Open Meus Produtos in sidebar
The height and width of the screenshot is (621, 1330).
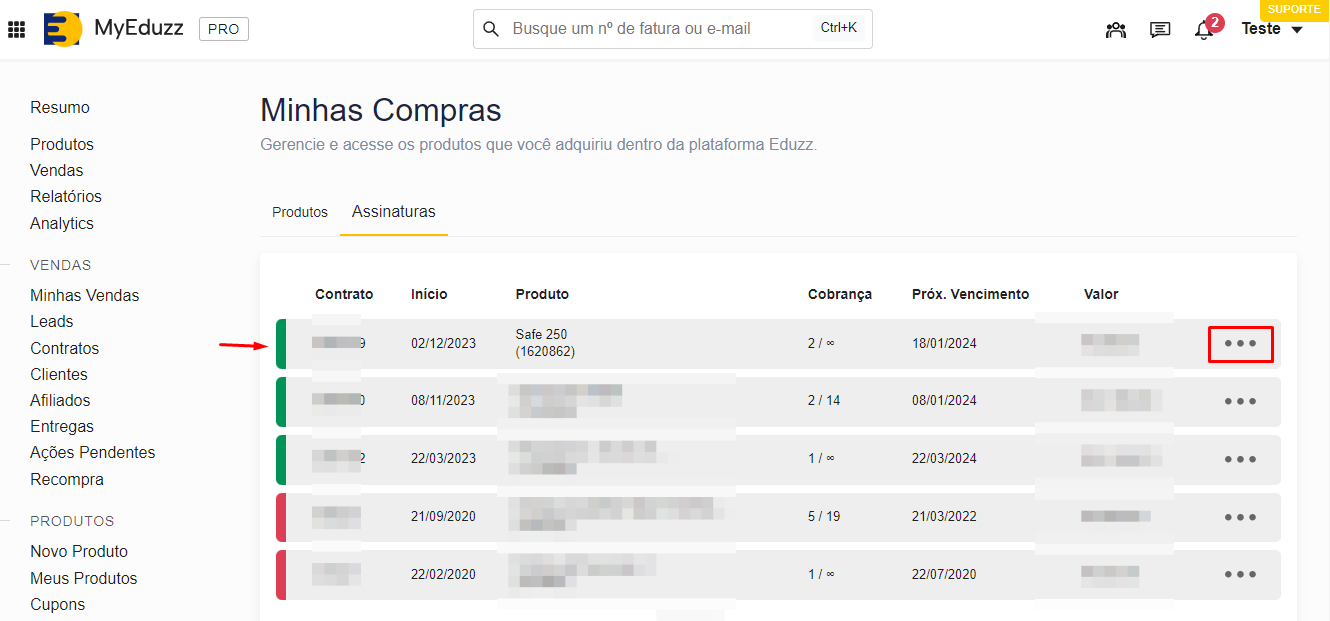pos(84,578)
